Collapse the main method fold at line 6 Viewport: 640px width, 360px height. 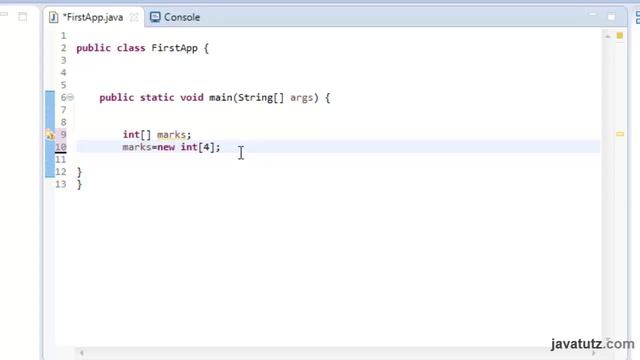click(70, 98)
